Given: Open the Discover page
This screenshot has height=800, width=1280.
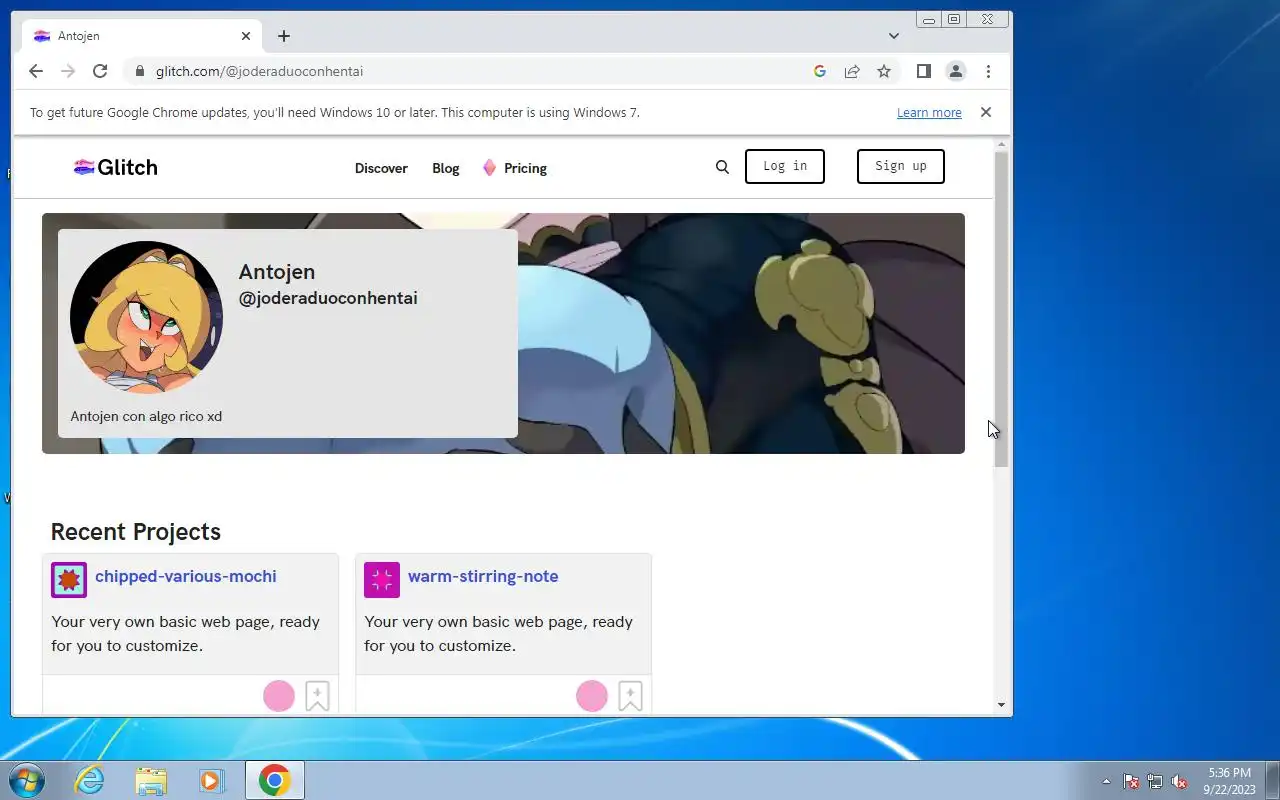Looking at the screenshot, I should [381, 168].
